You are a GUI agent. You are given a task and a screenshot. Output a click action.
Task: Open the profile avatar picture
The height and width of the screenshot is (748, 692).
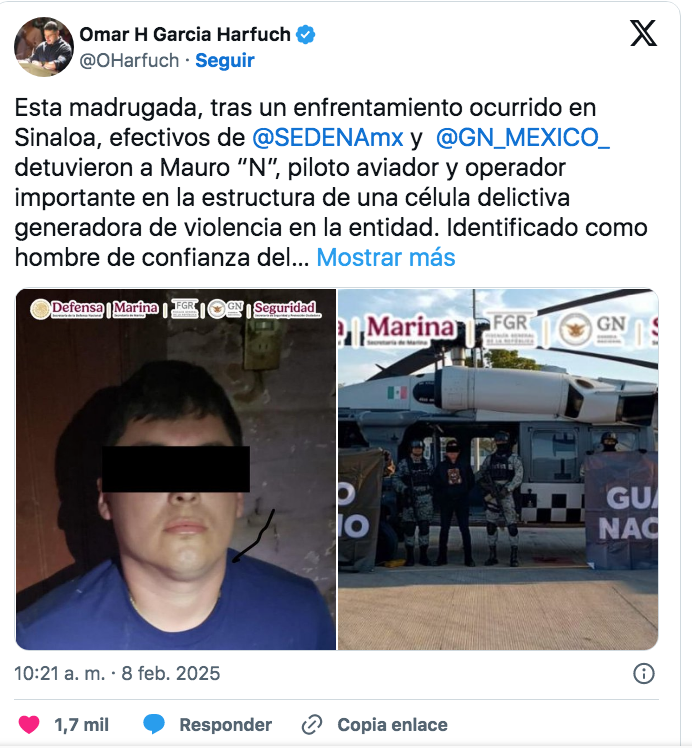point(44,47)
